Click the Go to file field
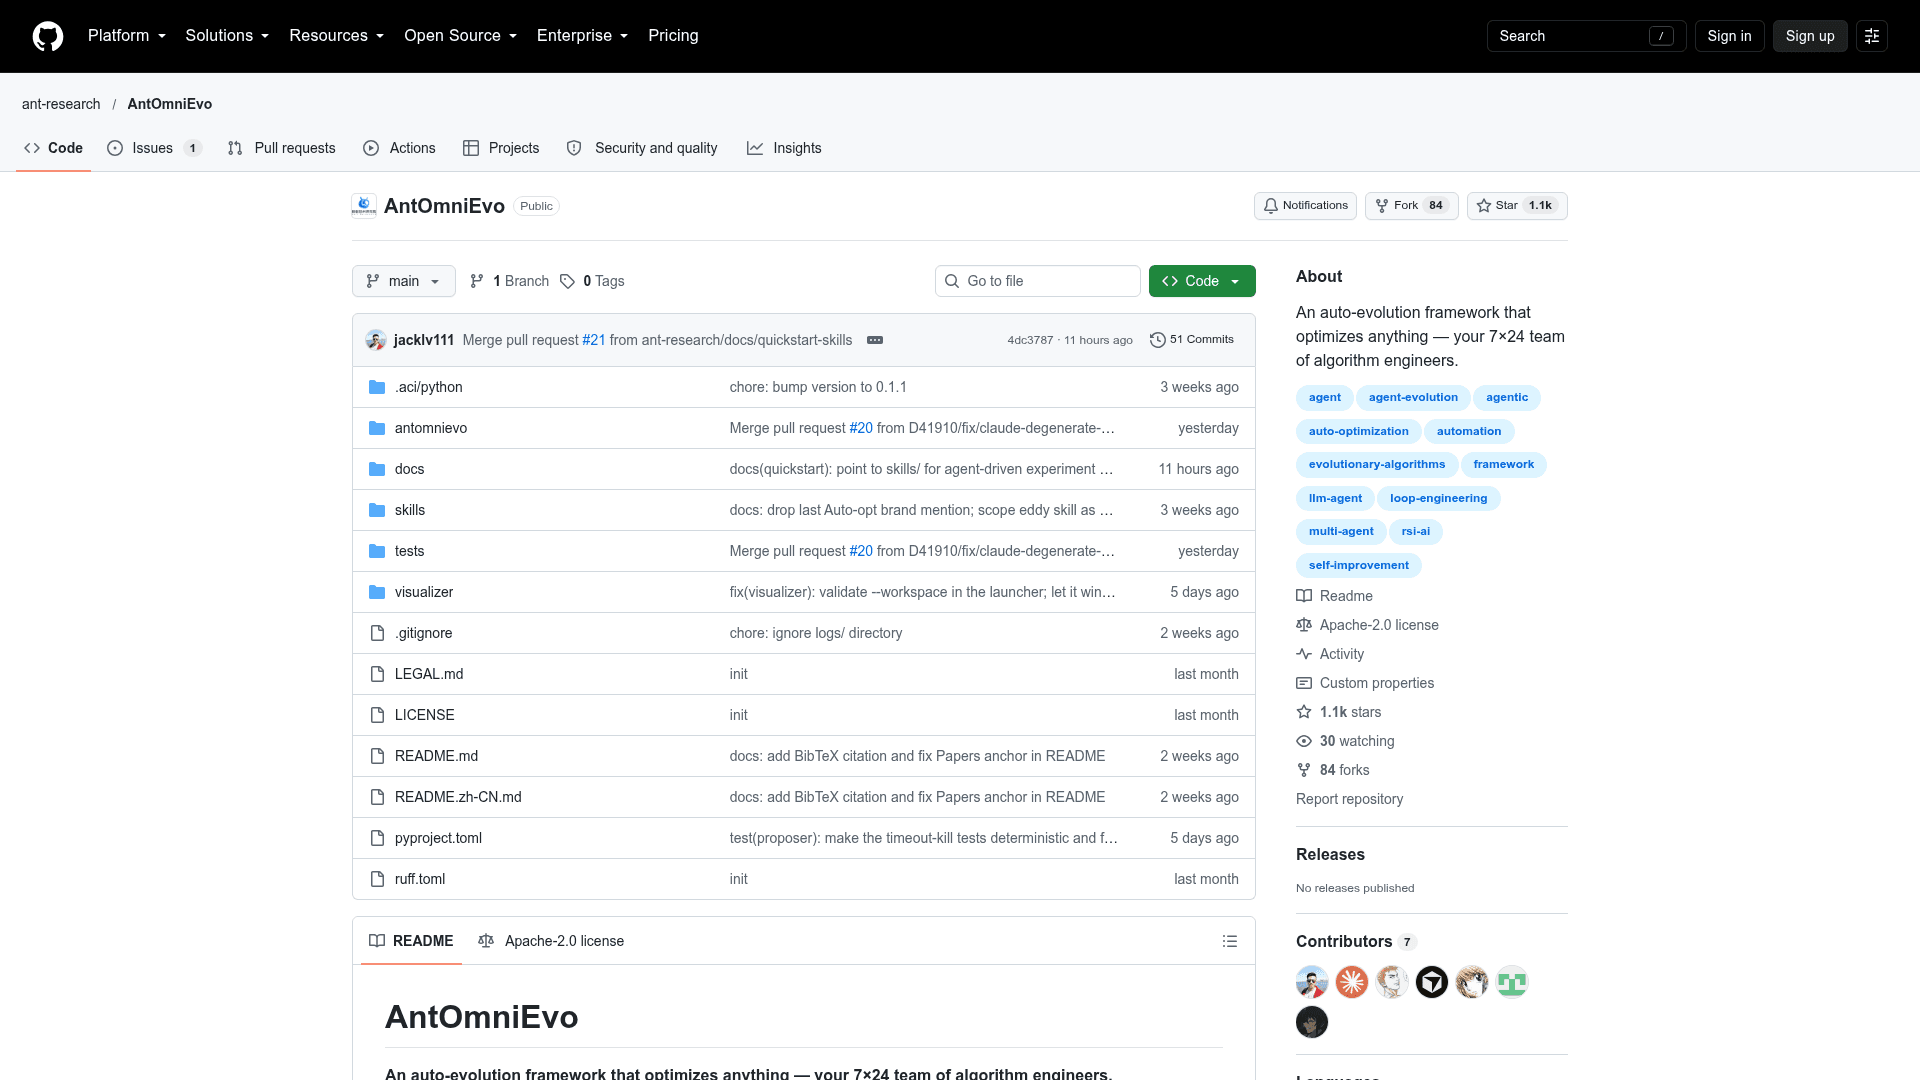The image size is (1920, 1080). [x=1038, y=281]
